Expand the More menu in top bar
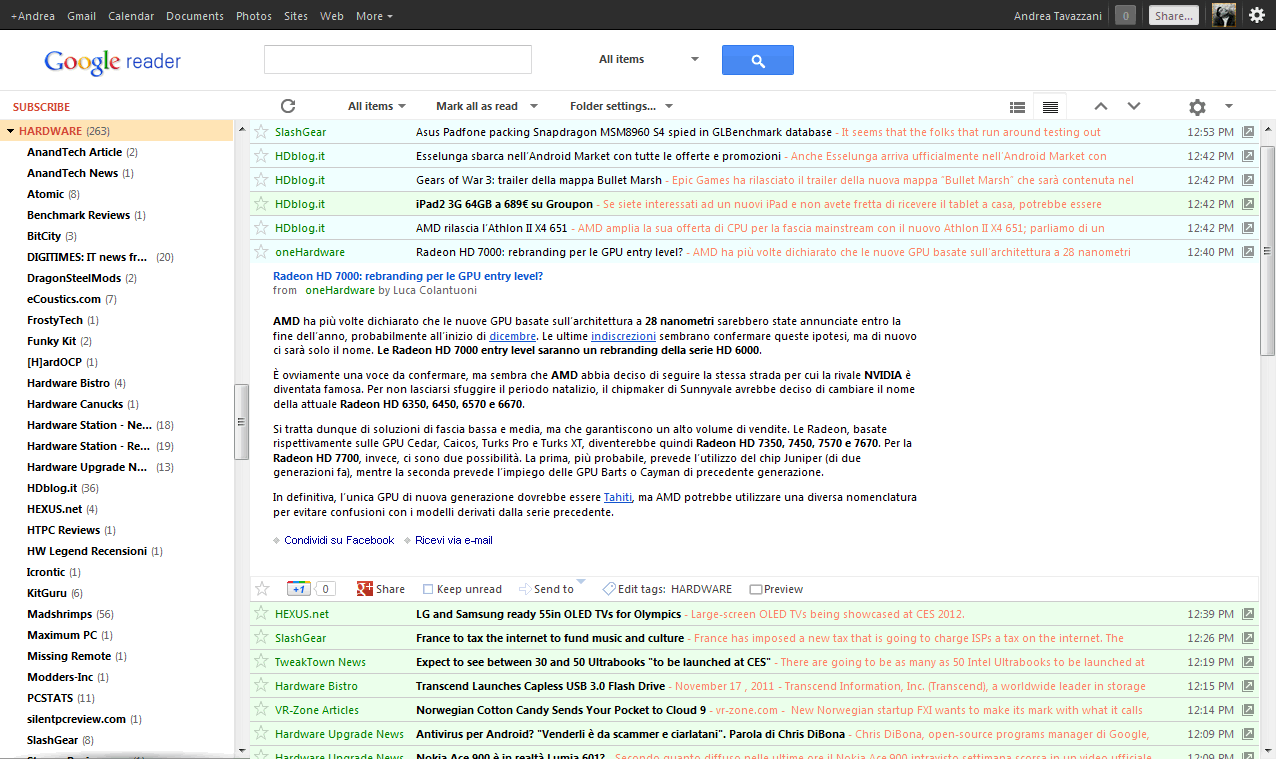The image size is (1276, 772). (374, 16)
